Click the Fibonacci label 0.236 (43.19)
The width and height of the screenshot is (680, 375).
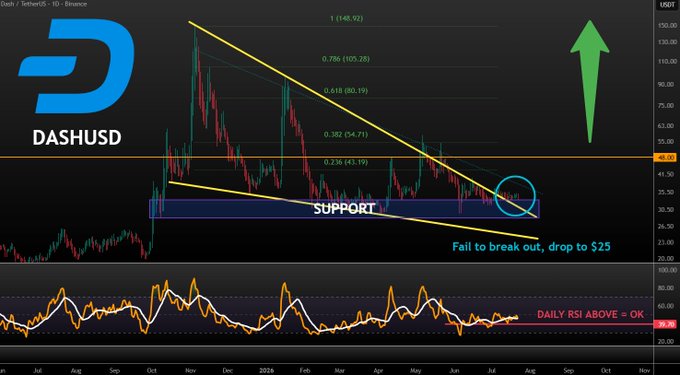(x=346, y=162)
